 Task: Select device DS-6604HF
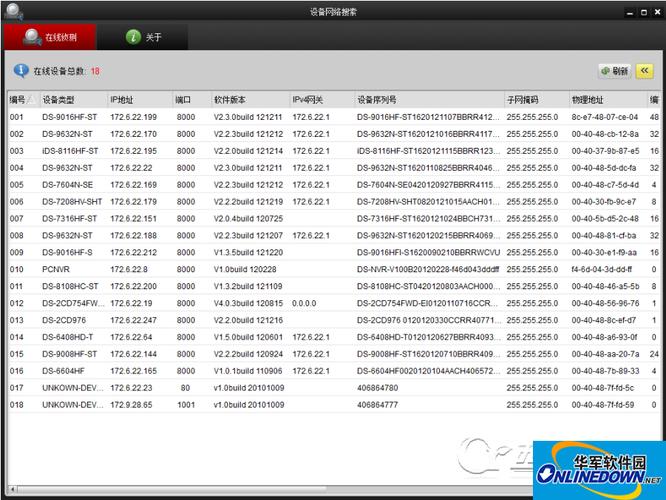(63, 371)
